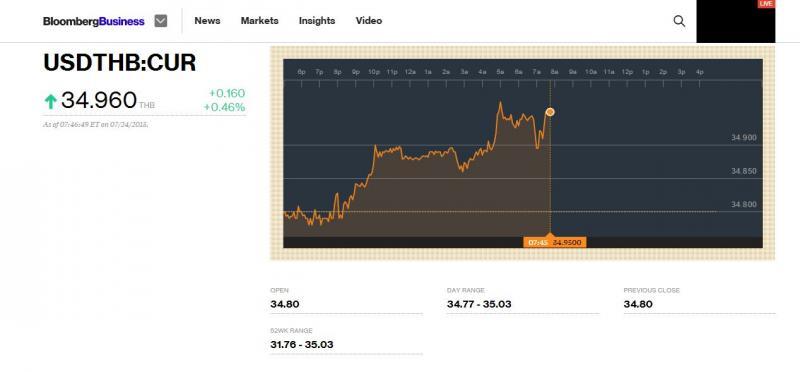Screen dimensions: 800x372
Task: Open the Video section
Action: pos(369,21)
